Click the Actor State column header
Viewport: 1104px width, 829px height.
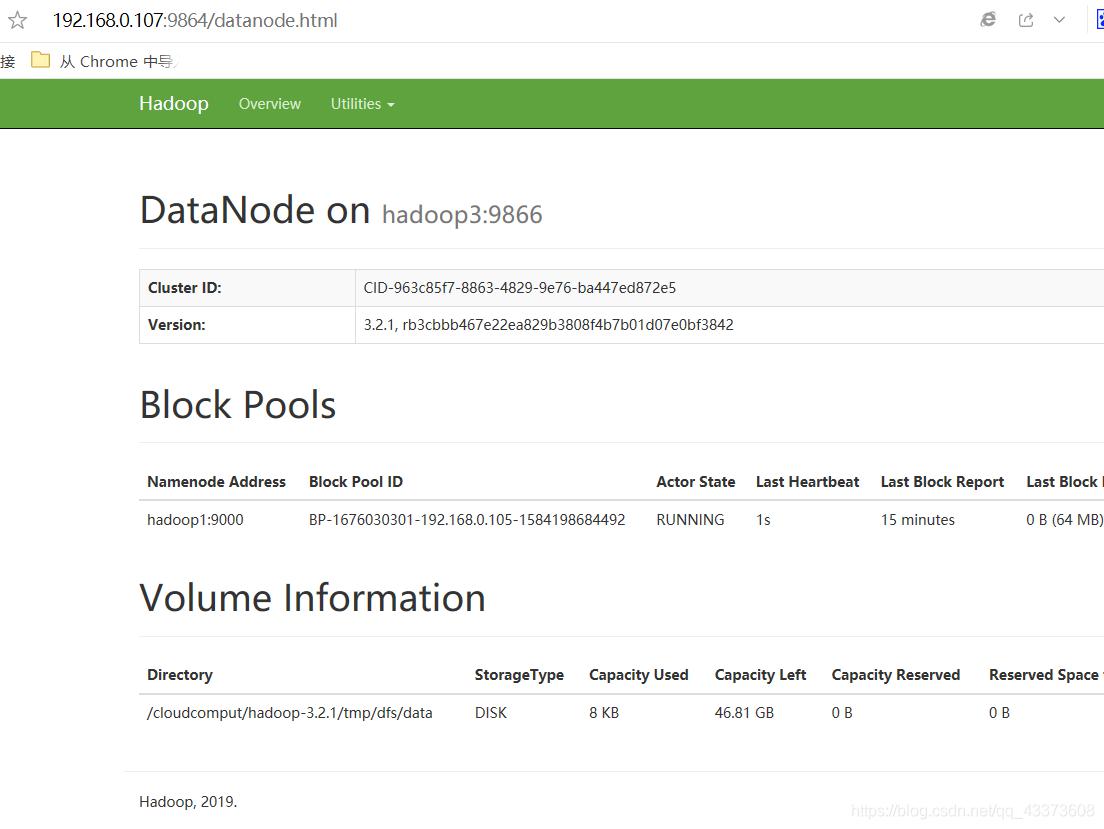696,482
